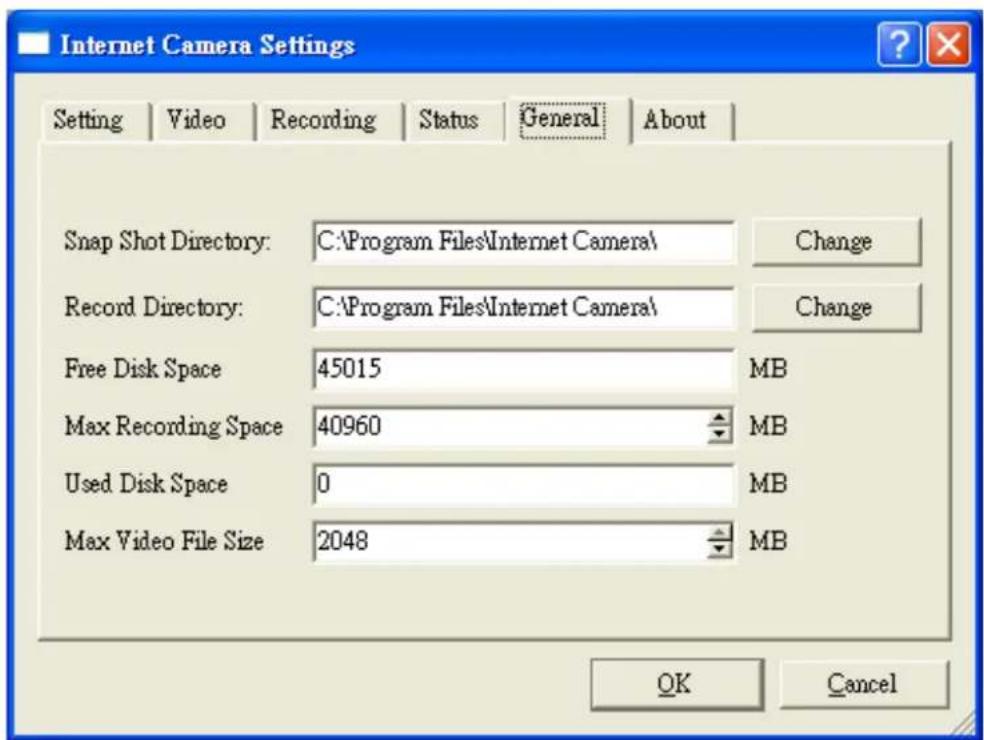Open the Video tab
The width and height of the screenshot is (984, 740).
(202, 120)
